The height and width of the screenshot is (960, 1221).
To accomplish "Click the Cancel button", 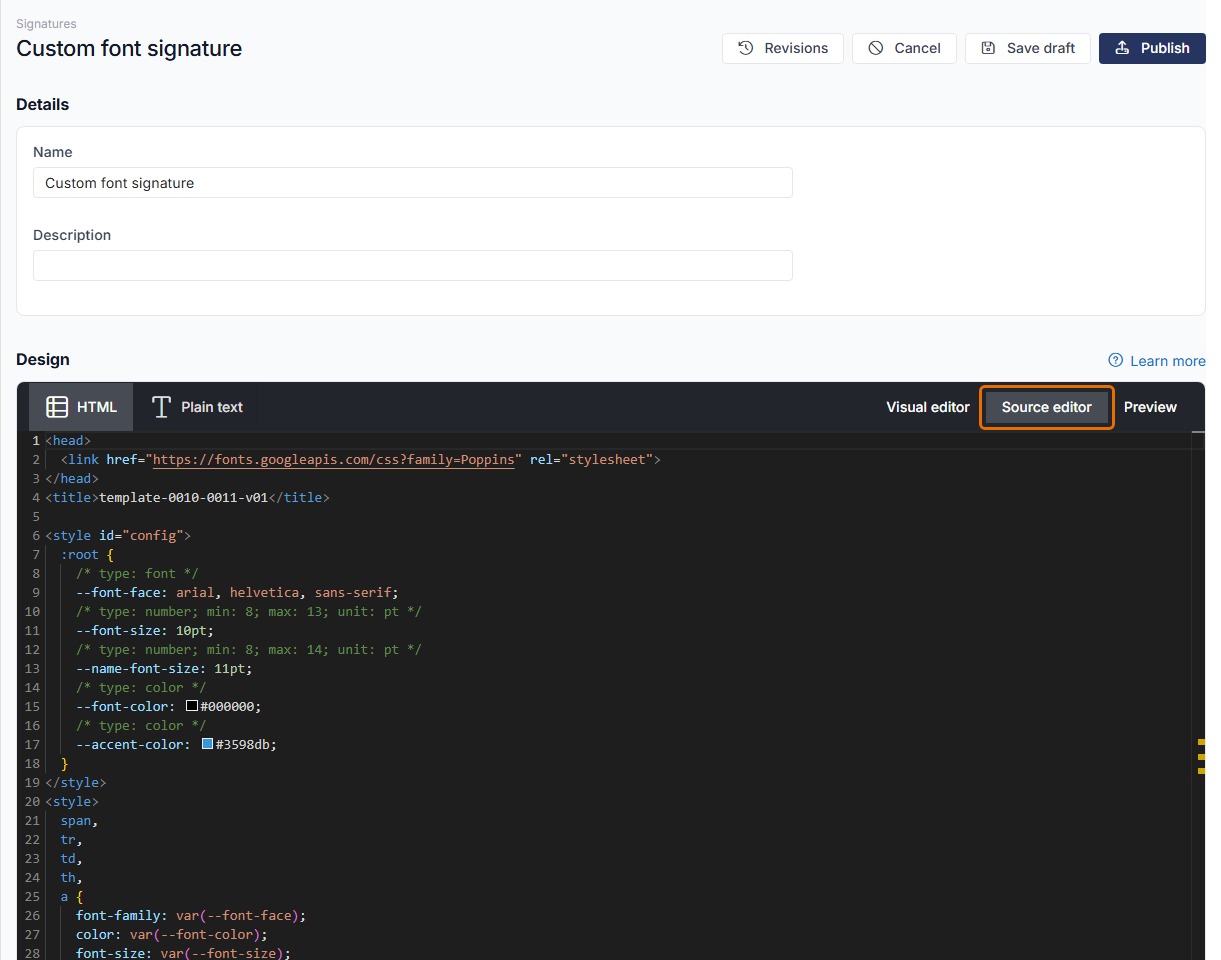I will tap(904, 48).
